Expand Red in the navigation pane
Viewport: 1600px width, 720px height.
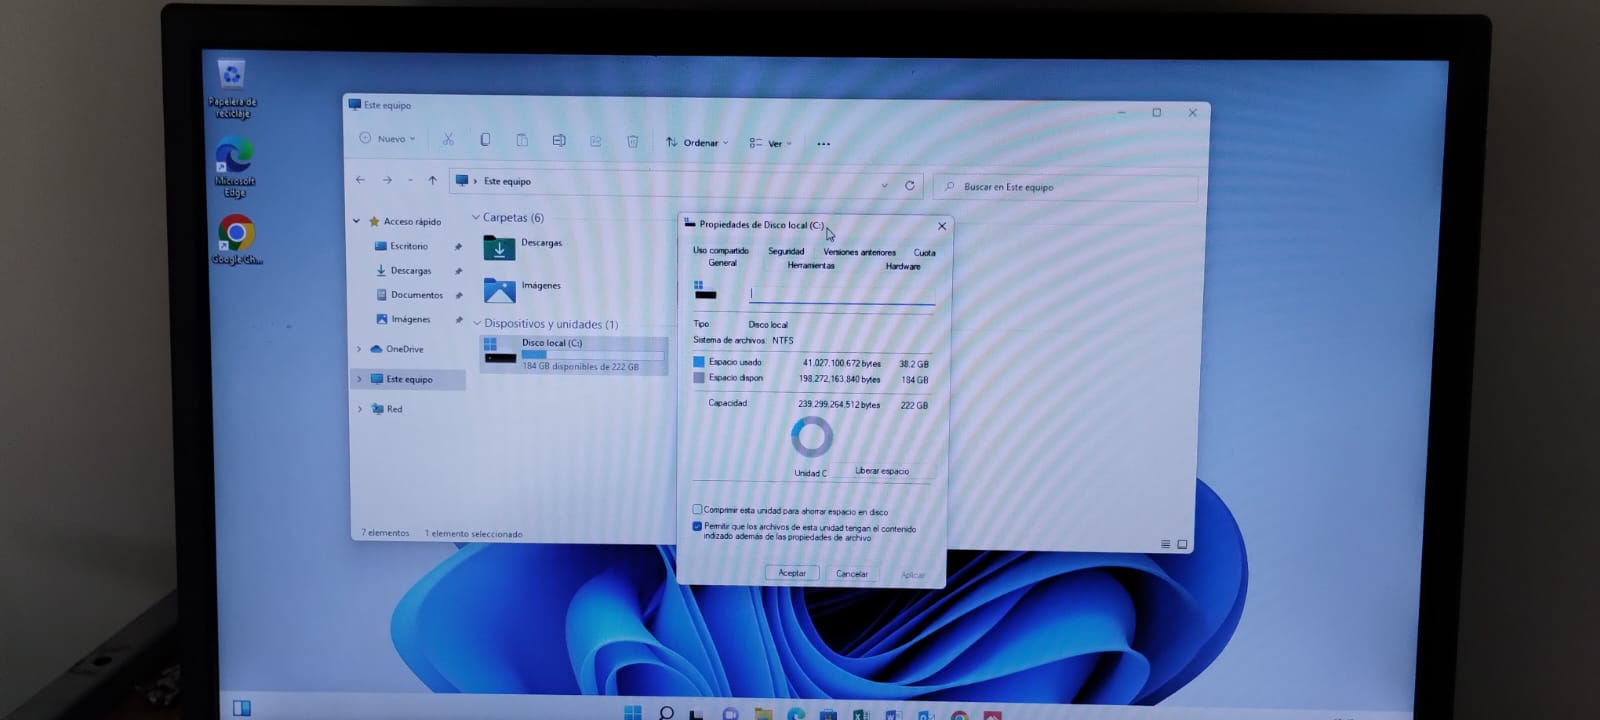[x=359, y=409]
